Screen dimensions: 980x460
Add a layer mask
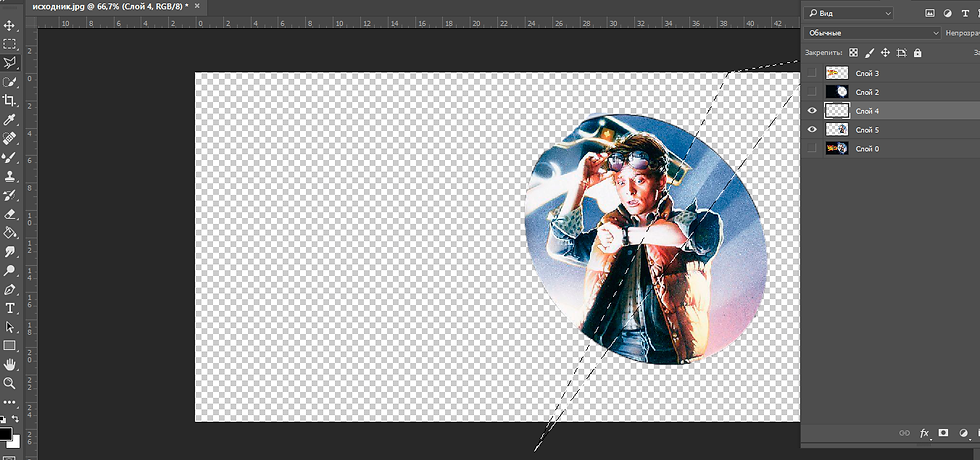pyautogui.click(x=944, y=432)
